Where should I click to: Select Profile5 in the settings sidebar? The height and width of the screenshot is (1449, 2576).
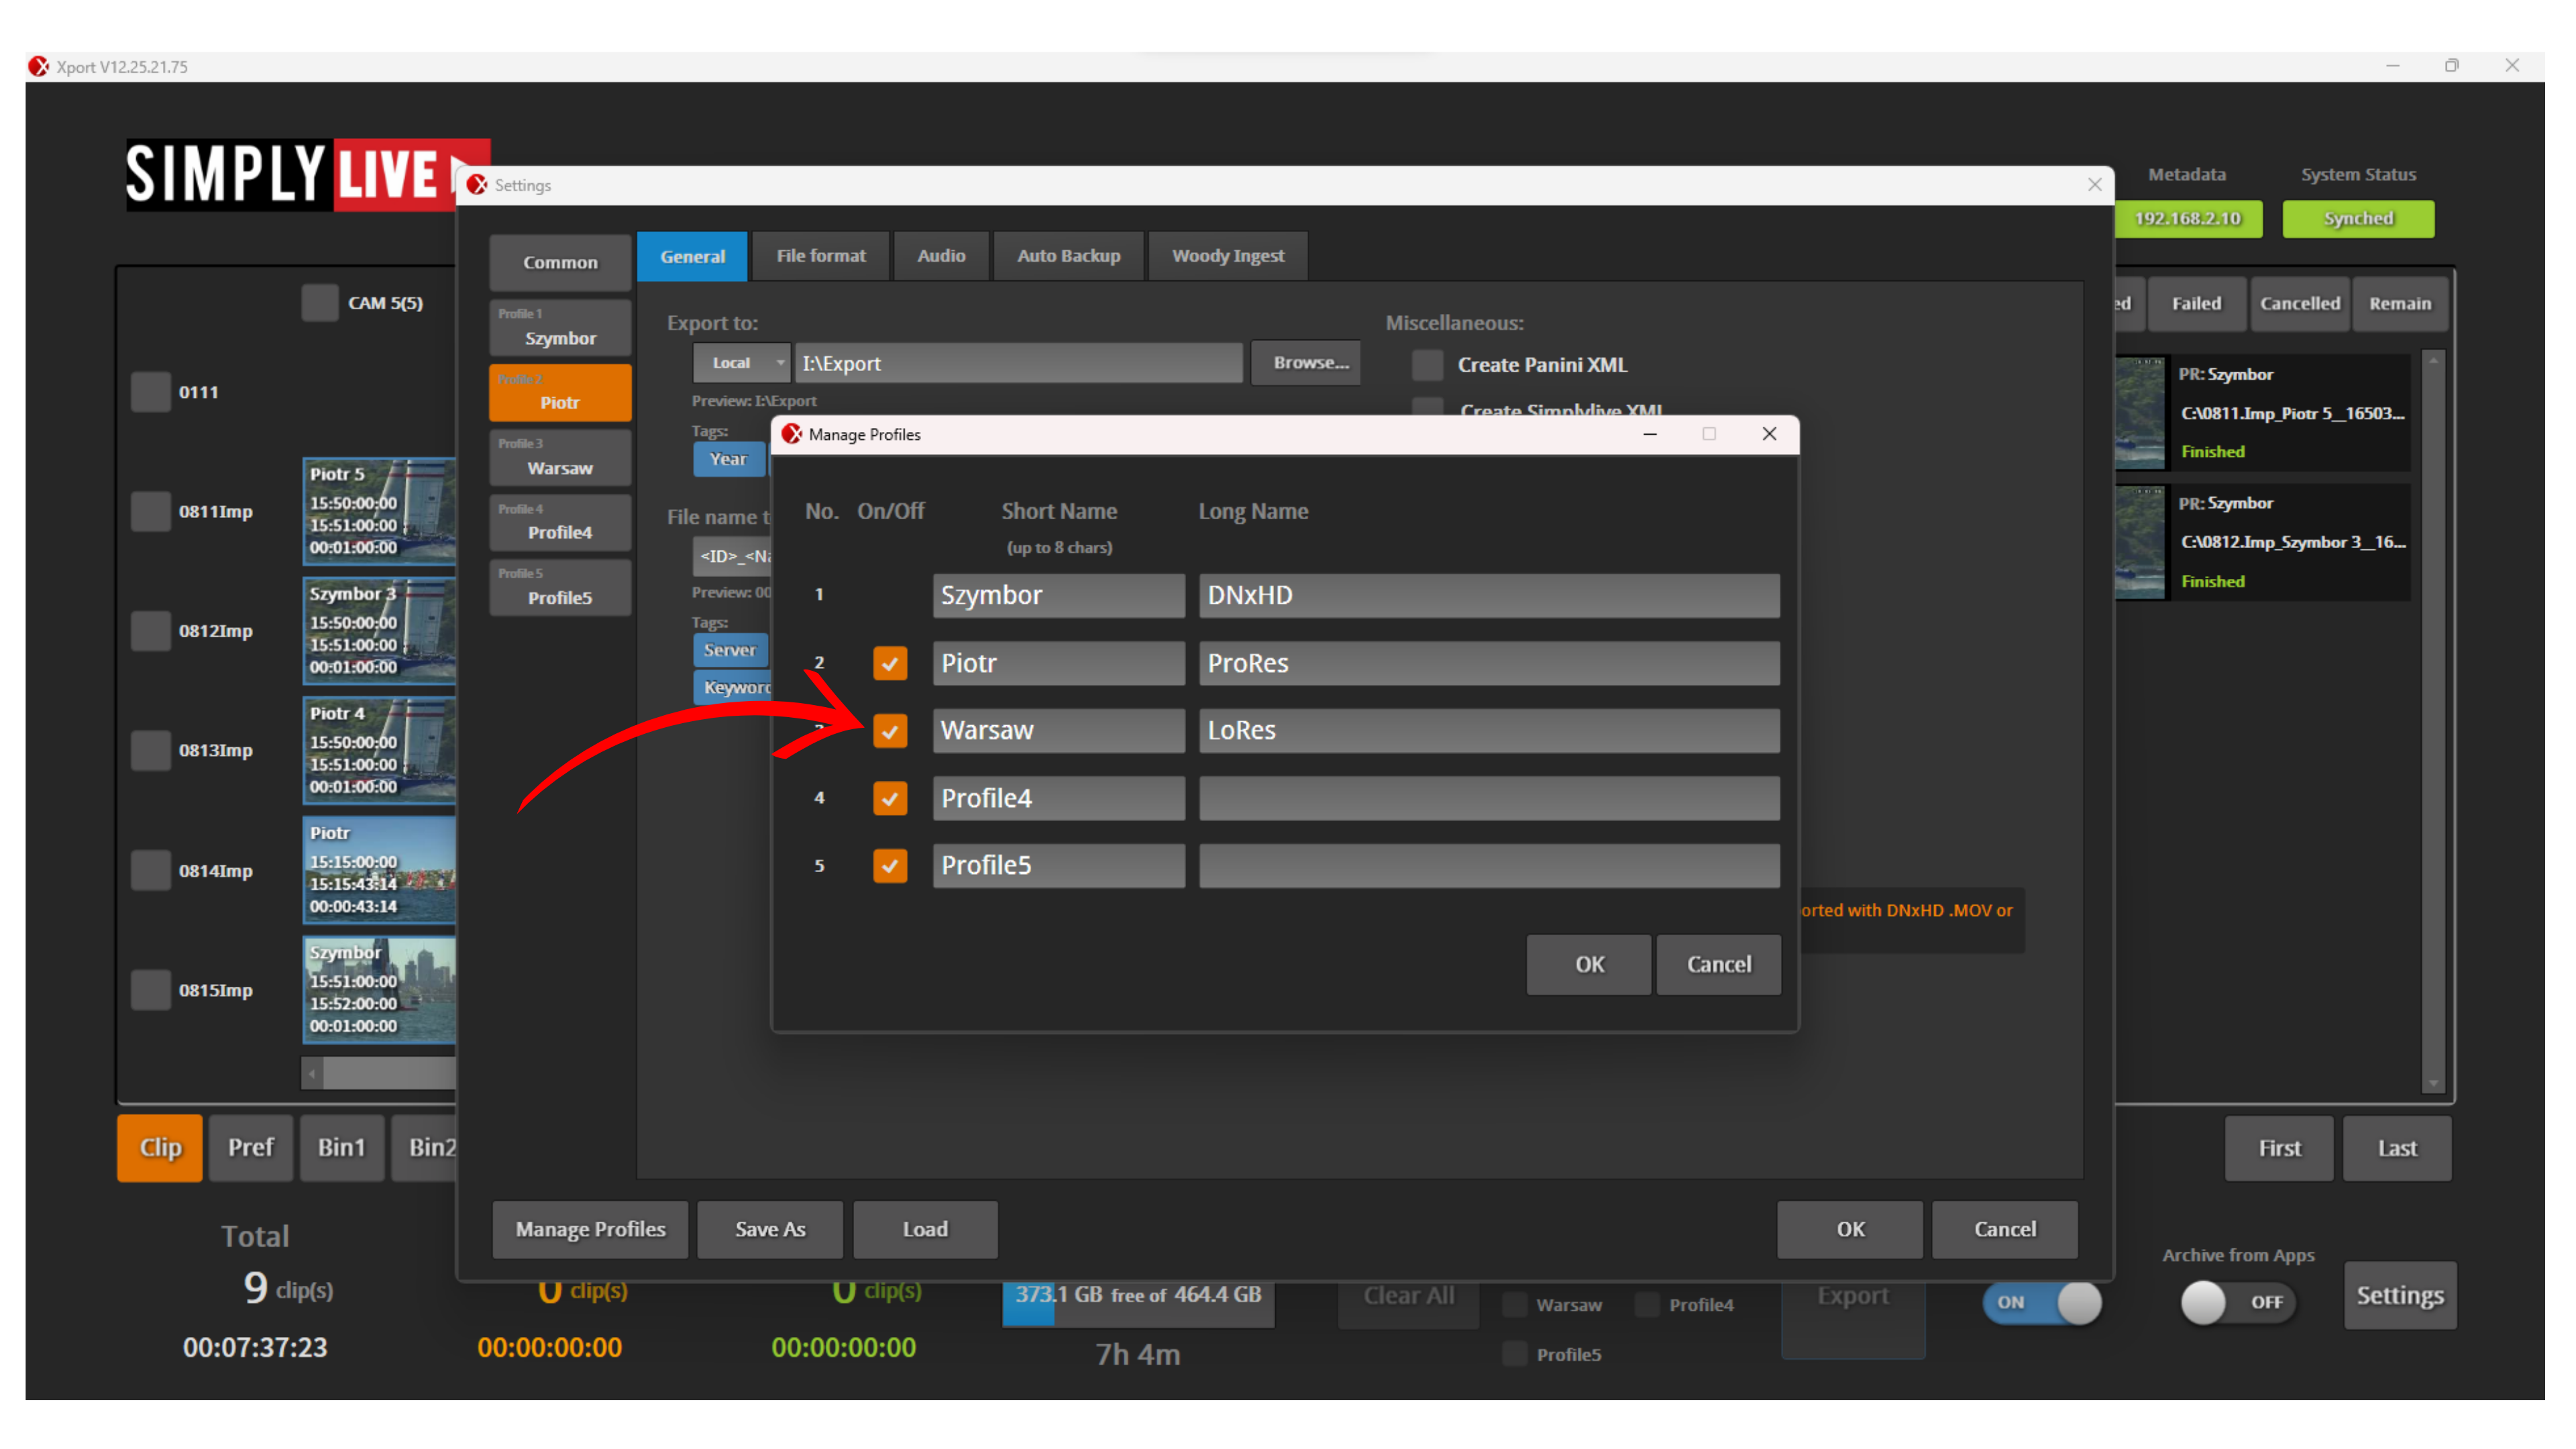[x=560, y=588]
